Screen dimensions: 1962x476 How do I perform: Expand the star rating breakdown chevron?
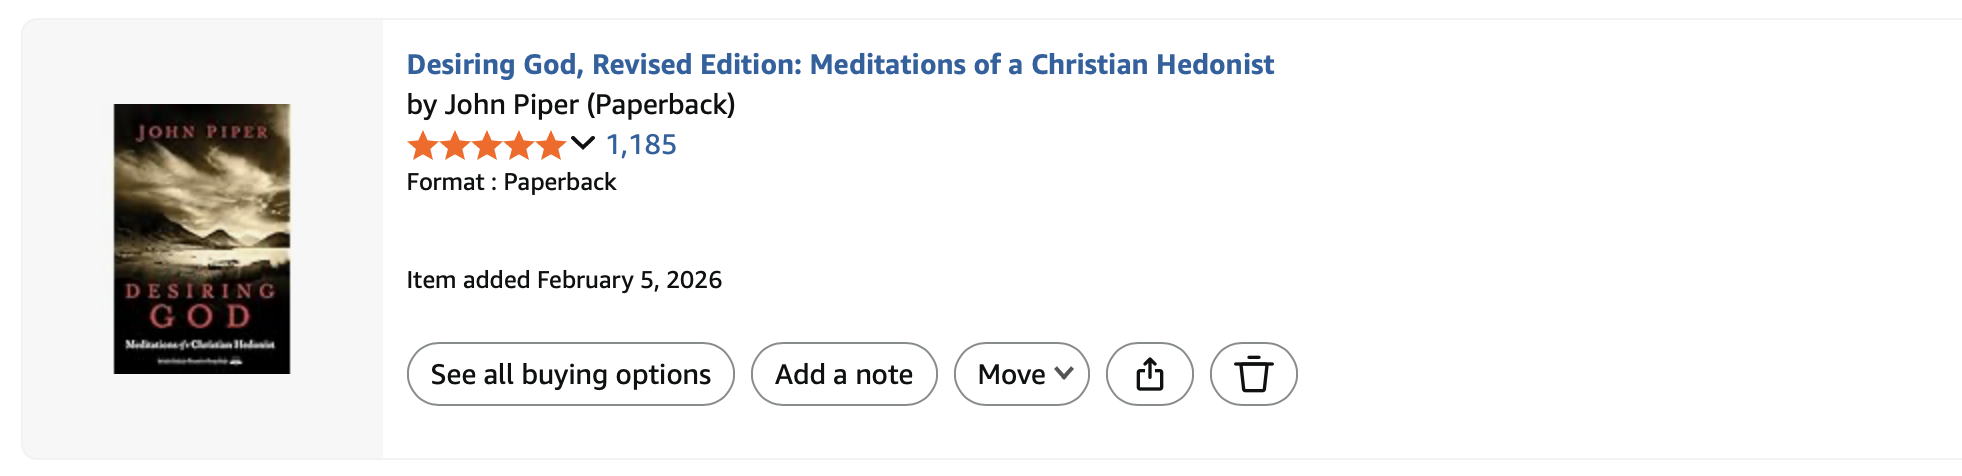pyautogui.click(x=582, y=144)
